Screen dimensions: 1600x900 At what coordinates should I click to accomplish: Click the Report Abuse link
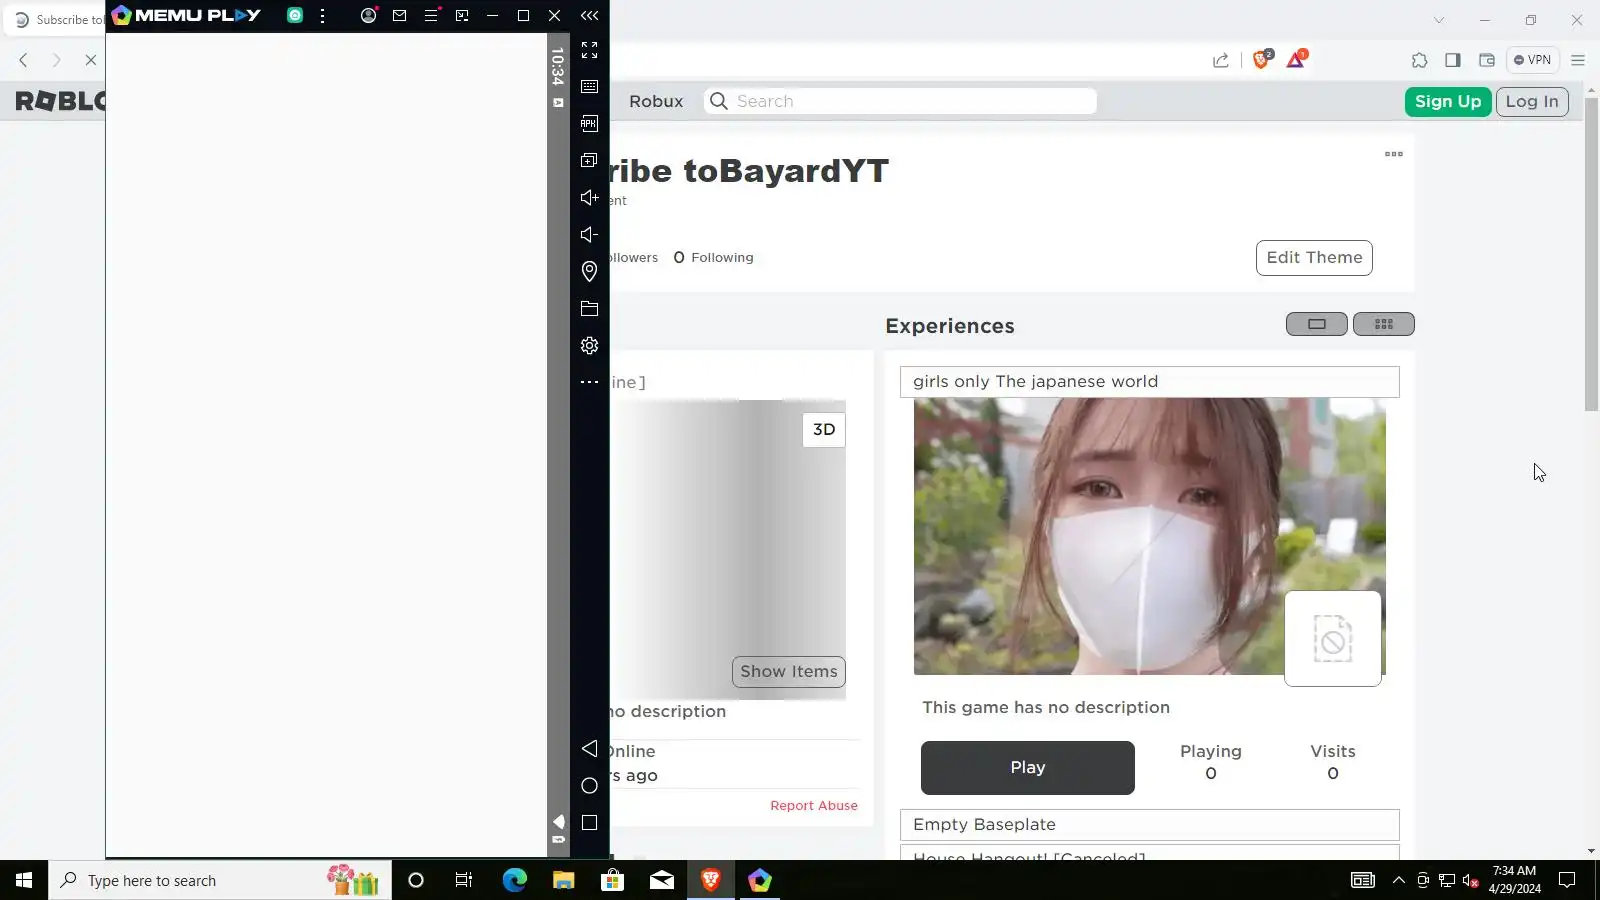(x=814, y=806)
